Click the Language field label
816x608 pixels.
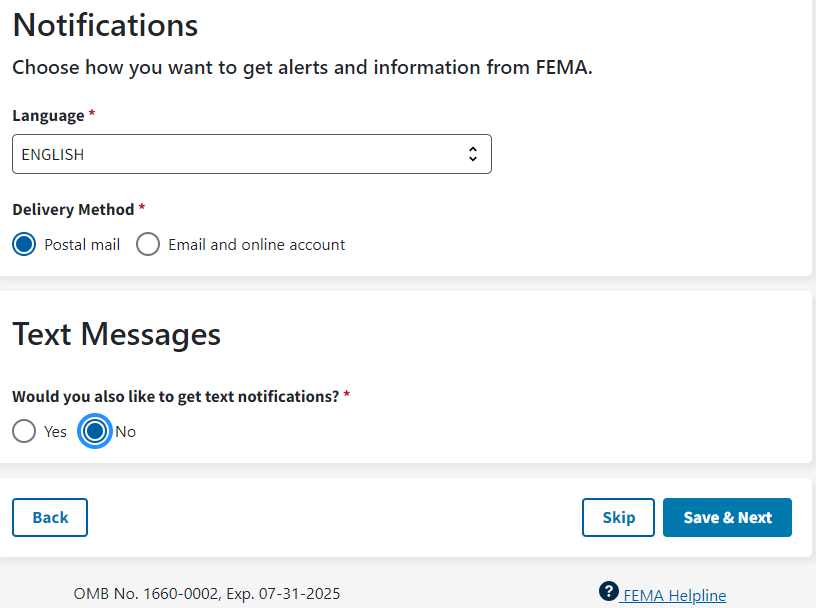click(x=48, y=116)
